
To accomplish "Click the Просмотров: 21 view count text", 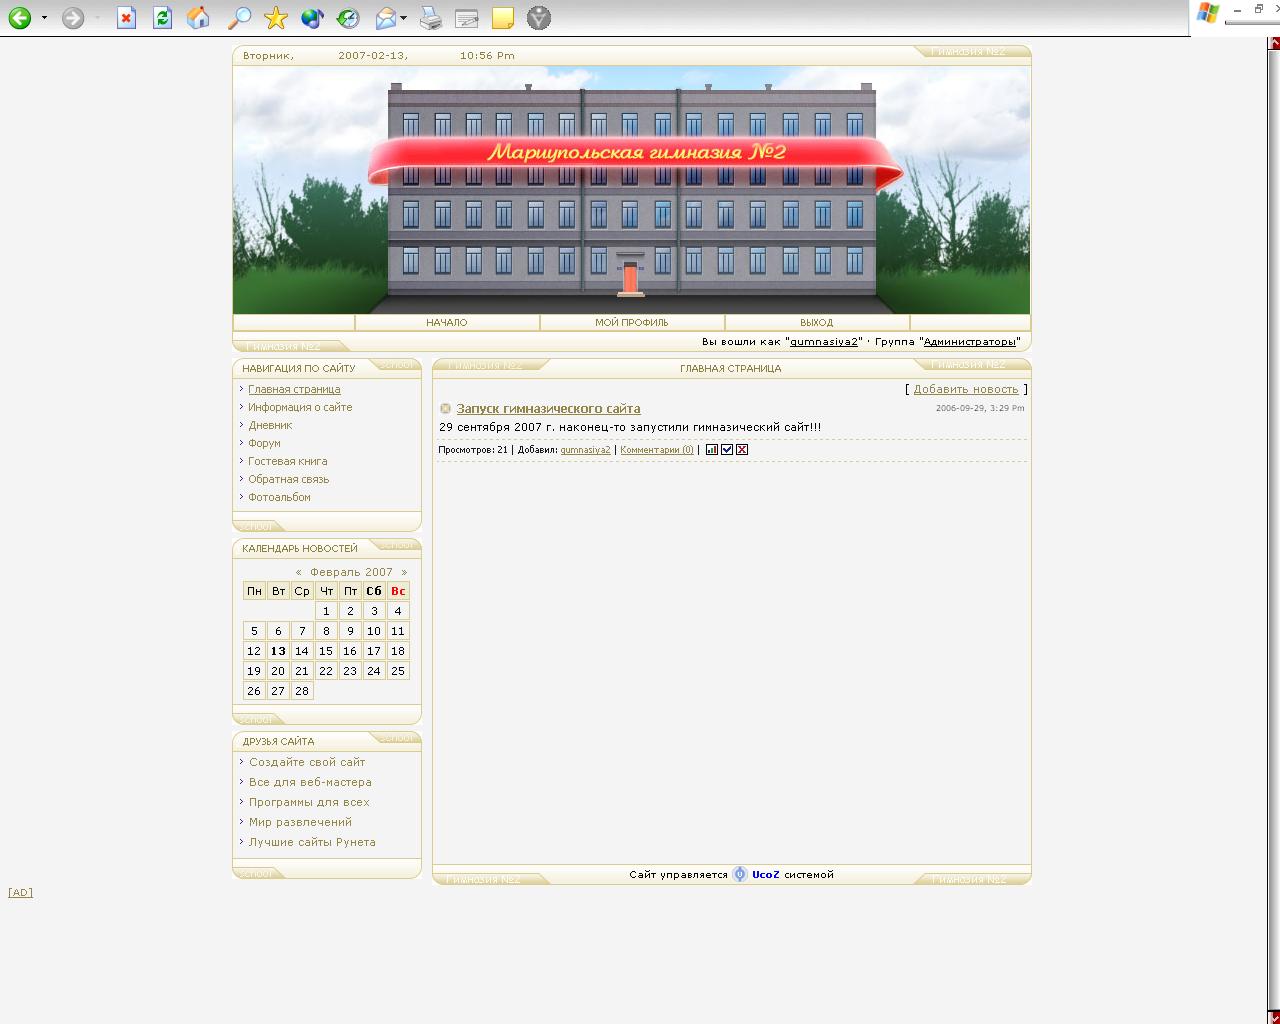I will click(x=473, y=450).
